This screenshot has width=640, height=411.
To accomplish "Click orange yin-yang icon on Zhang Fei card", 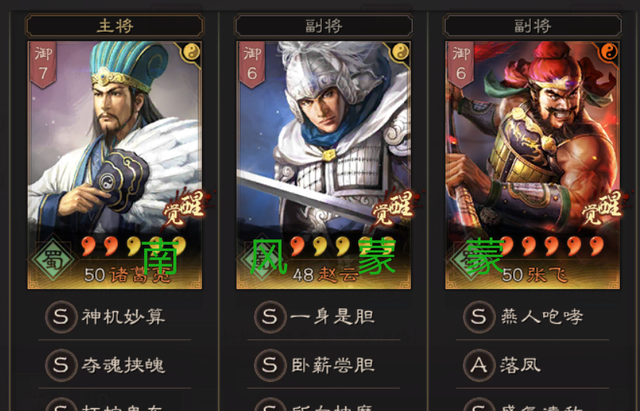I will [609, 52].
